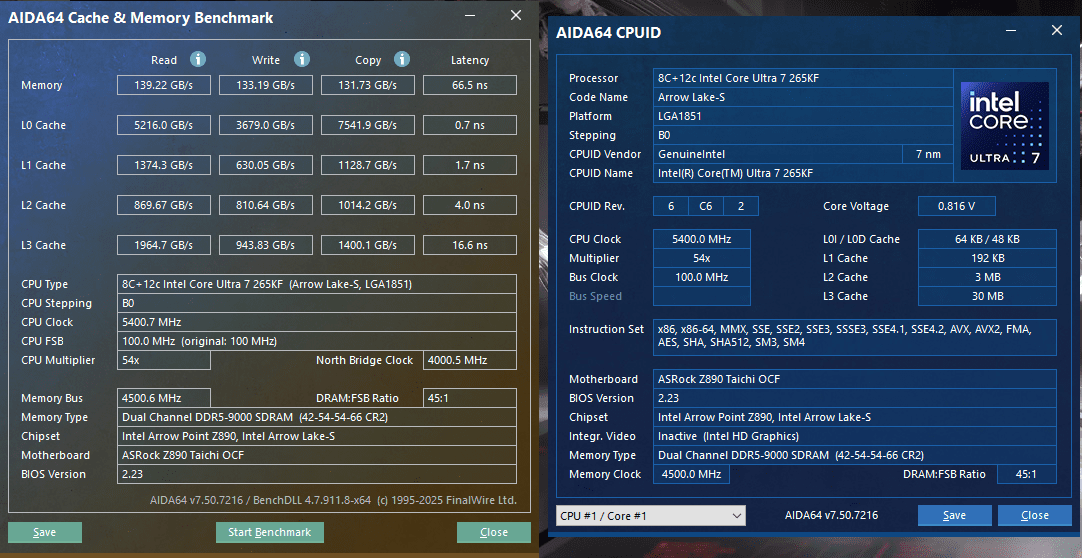1082x558 pixels.
Task: Click the Memory Write value 133.19 GB/s
Action: (266, 86)
